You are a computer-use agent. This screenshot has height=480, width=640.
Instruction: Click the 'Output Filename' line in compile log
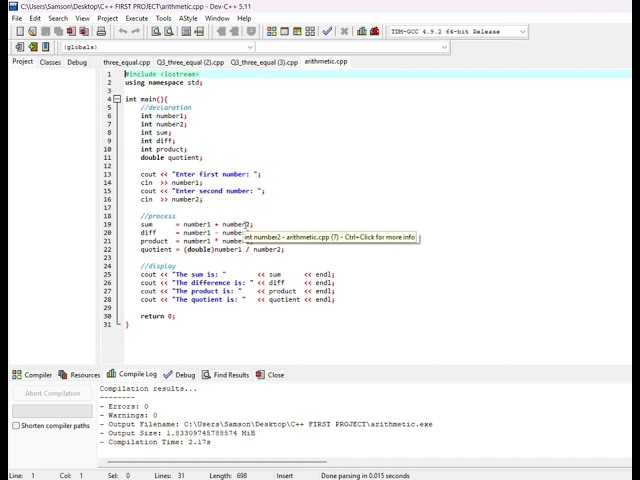coord(266,424)
